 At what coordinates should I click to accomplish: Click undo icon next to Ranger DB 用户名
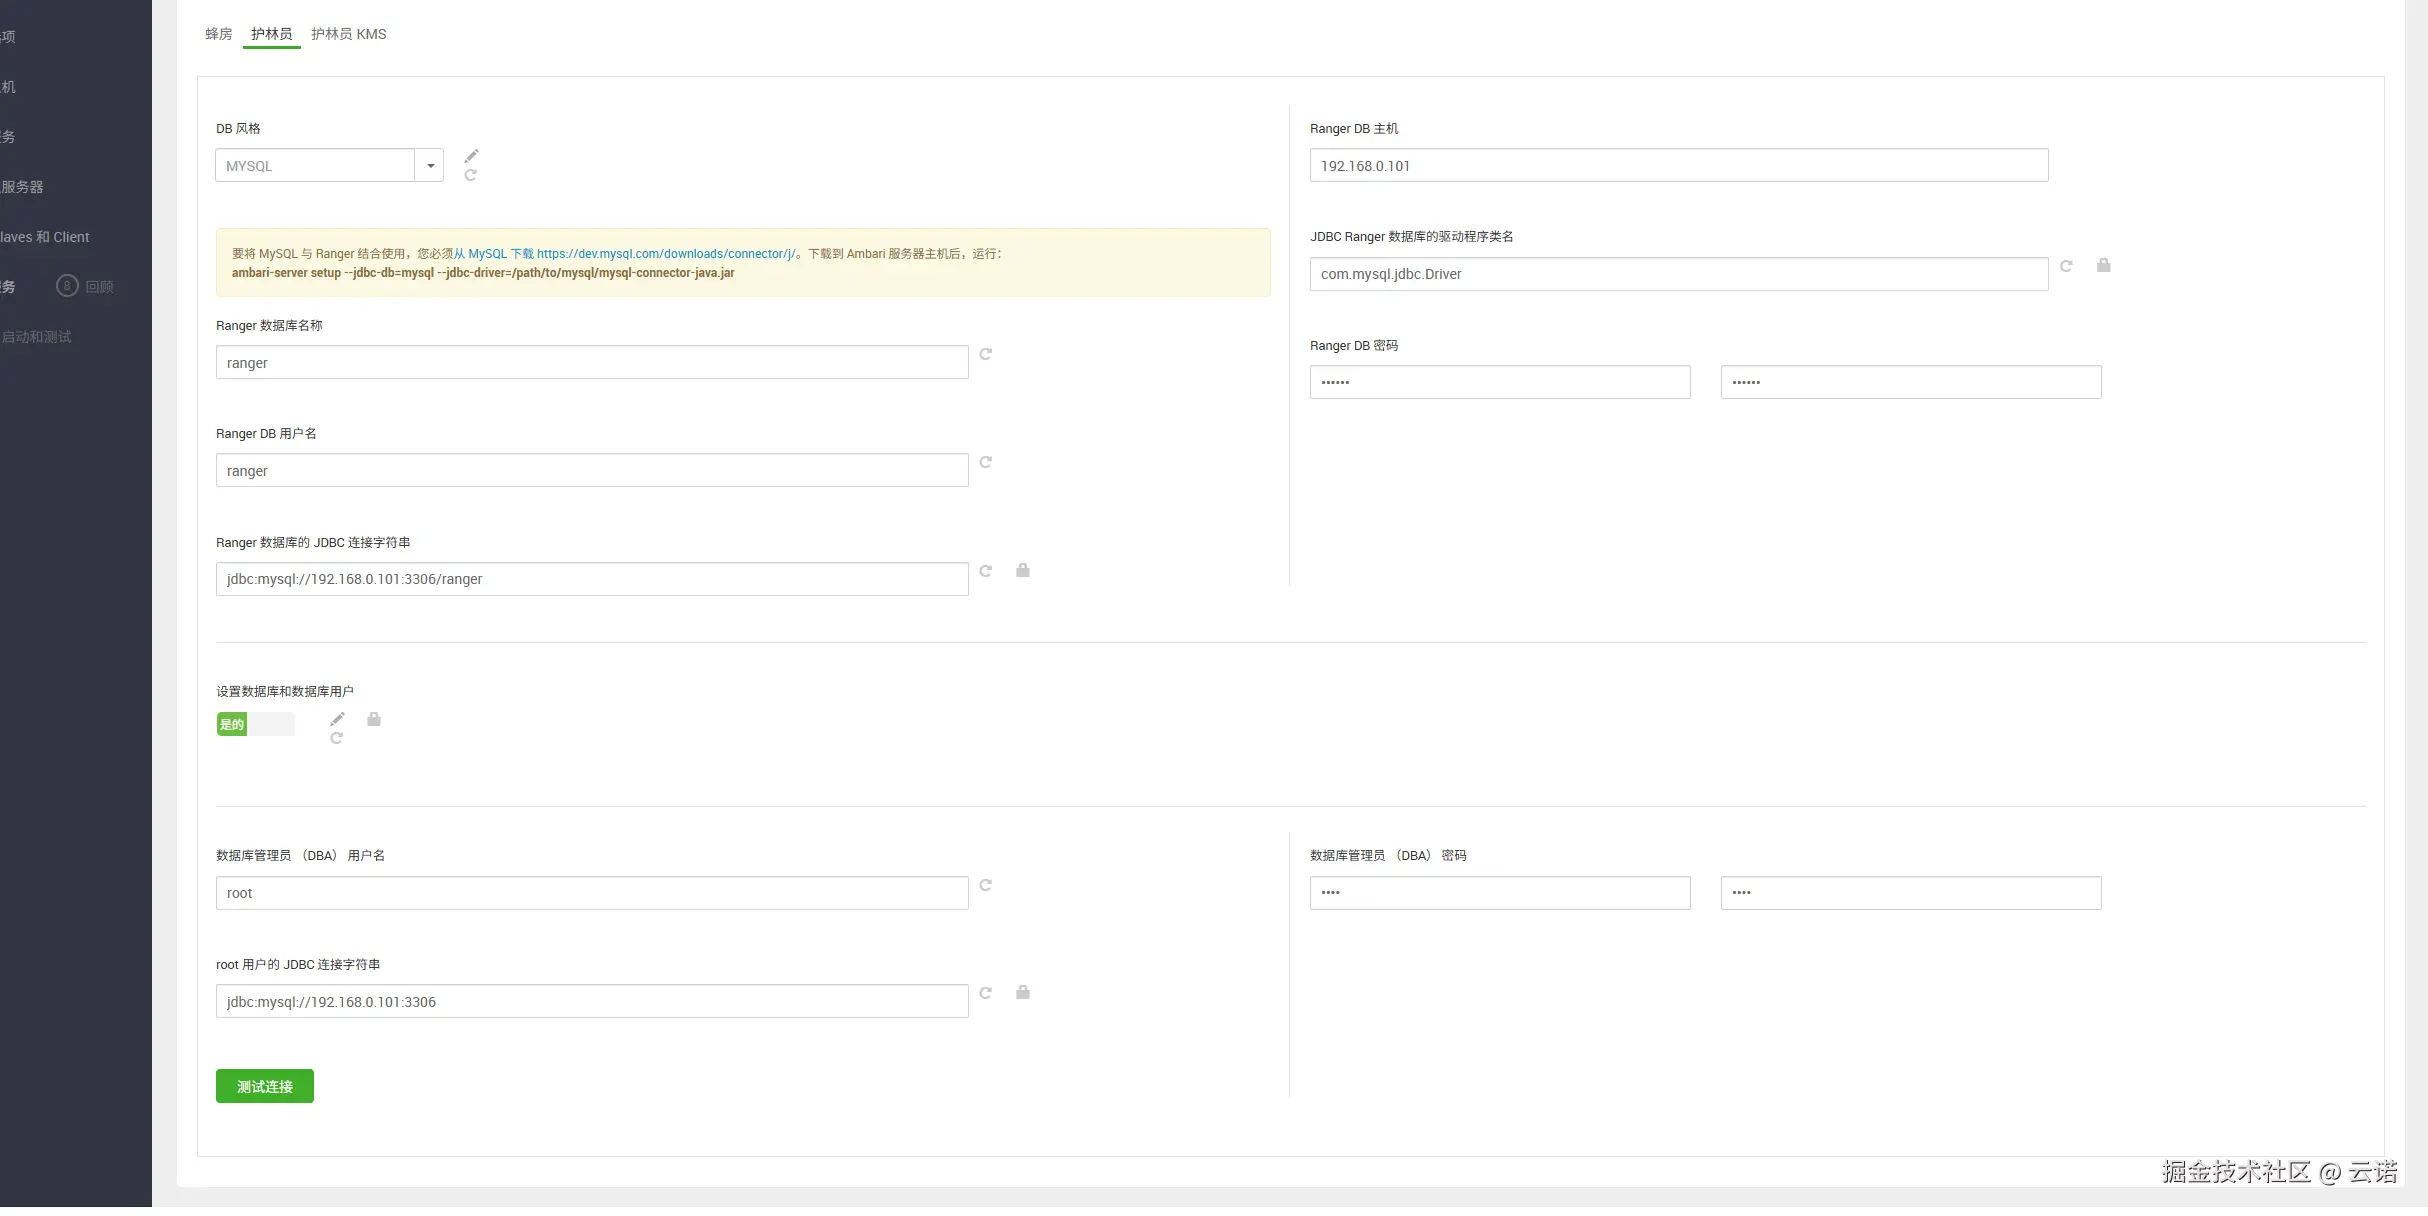click(x=986, y=462)
